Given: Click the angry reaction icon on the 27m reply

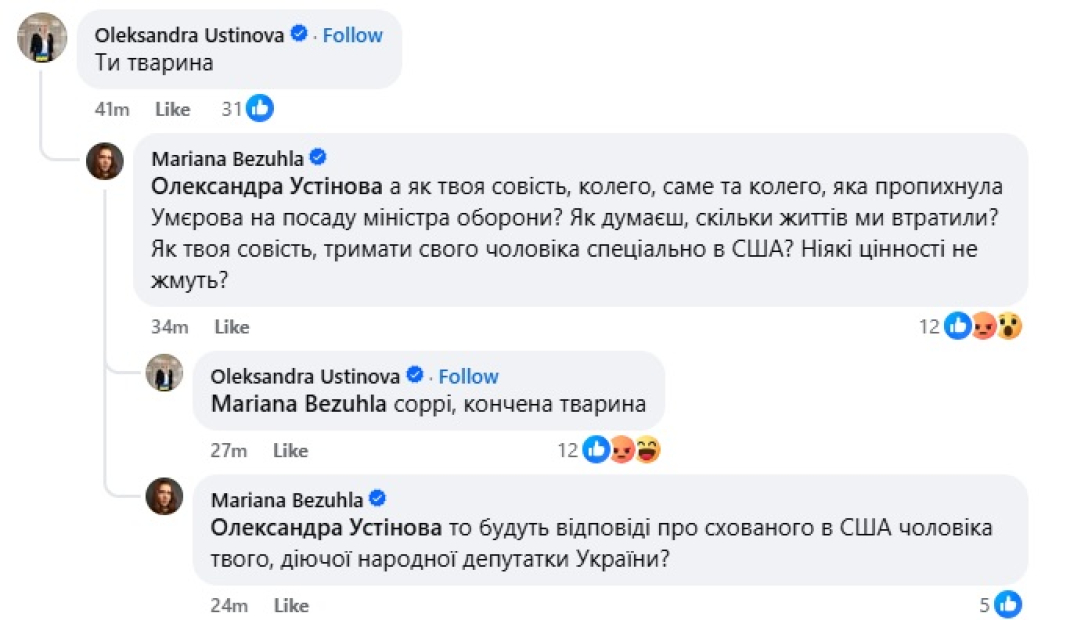Looking at the screenshot, I should click(622, 450).
